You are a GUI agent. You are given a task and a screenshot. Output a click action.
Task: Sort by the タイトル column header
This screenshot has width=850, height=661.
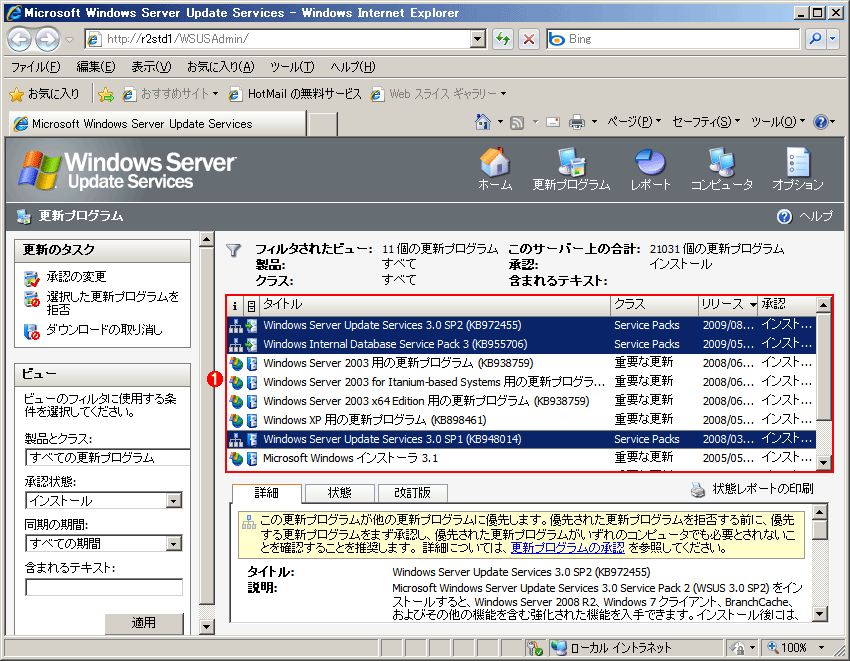(435, 305)
